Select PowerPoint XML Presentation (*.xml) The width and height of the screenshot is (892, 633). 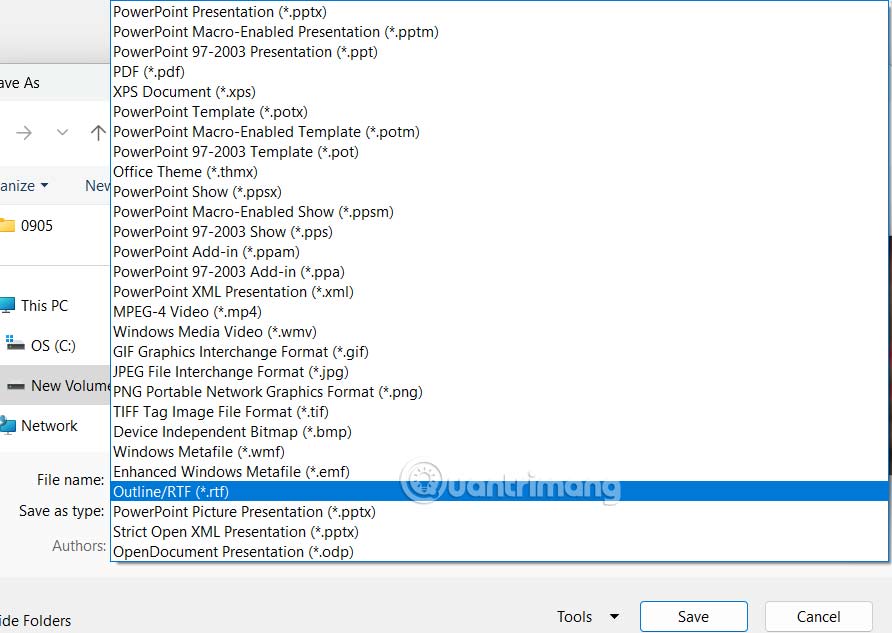[x=499, y=292]
